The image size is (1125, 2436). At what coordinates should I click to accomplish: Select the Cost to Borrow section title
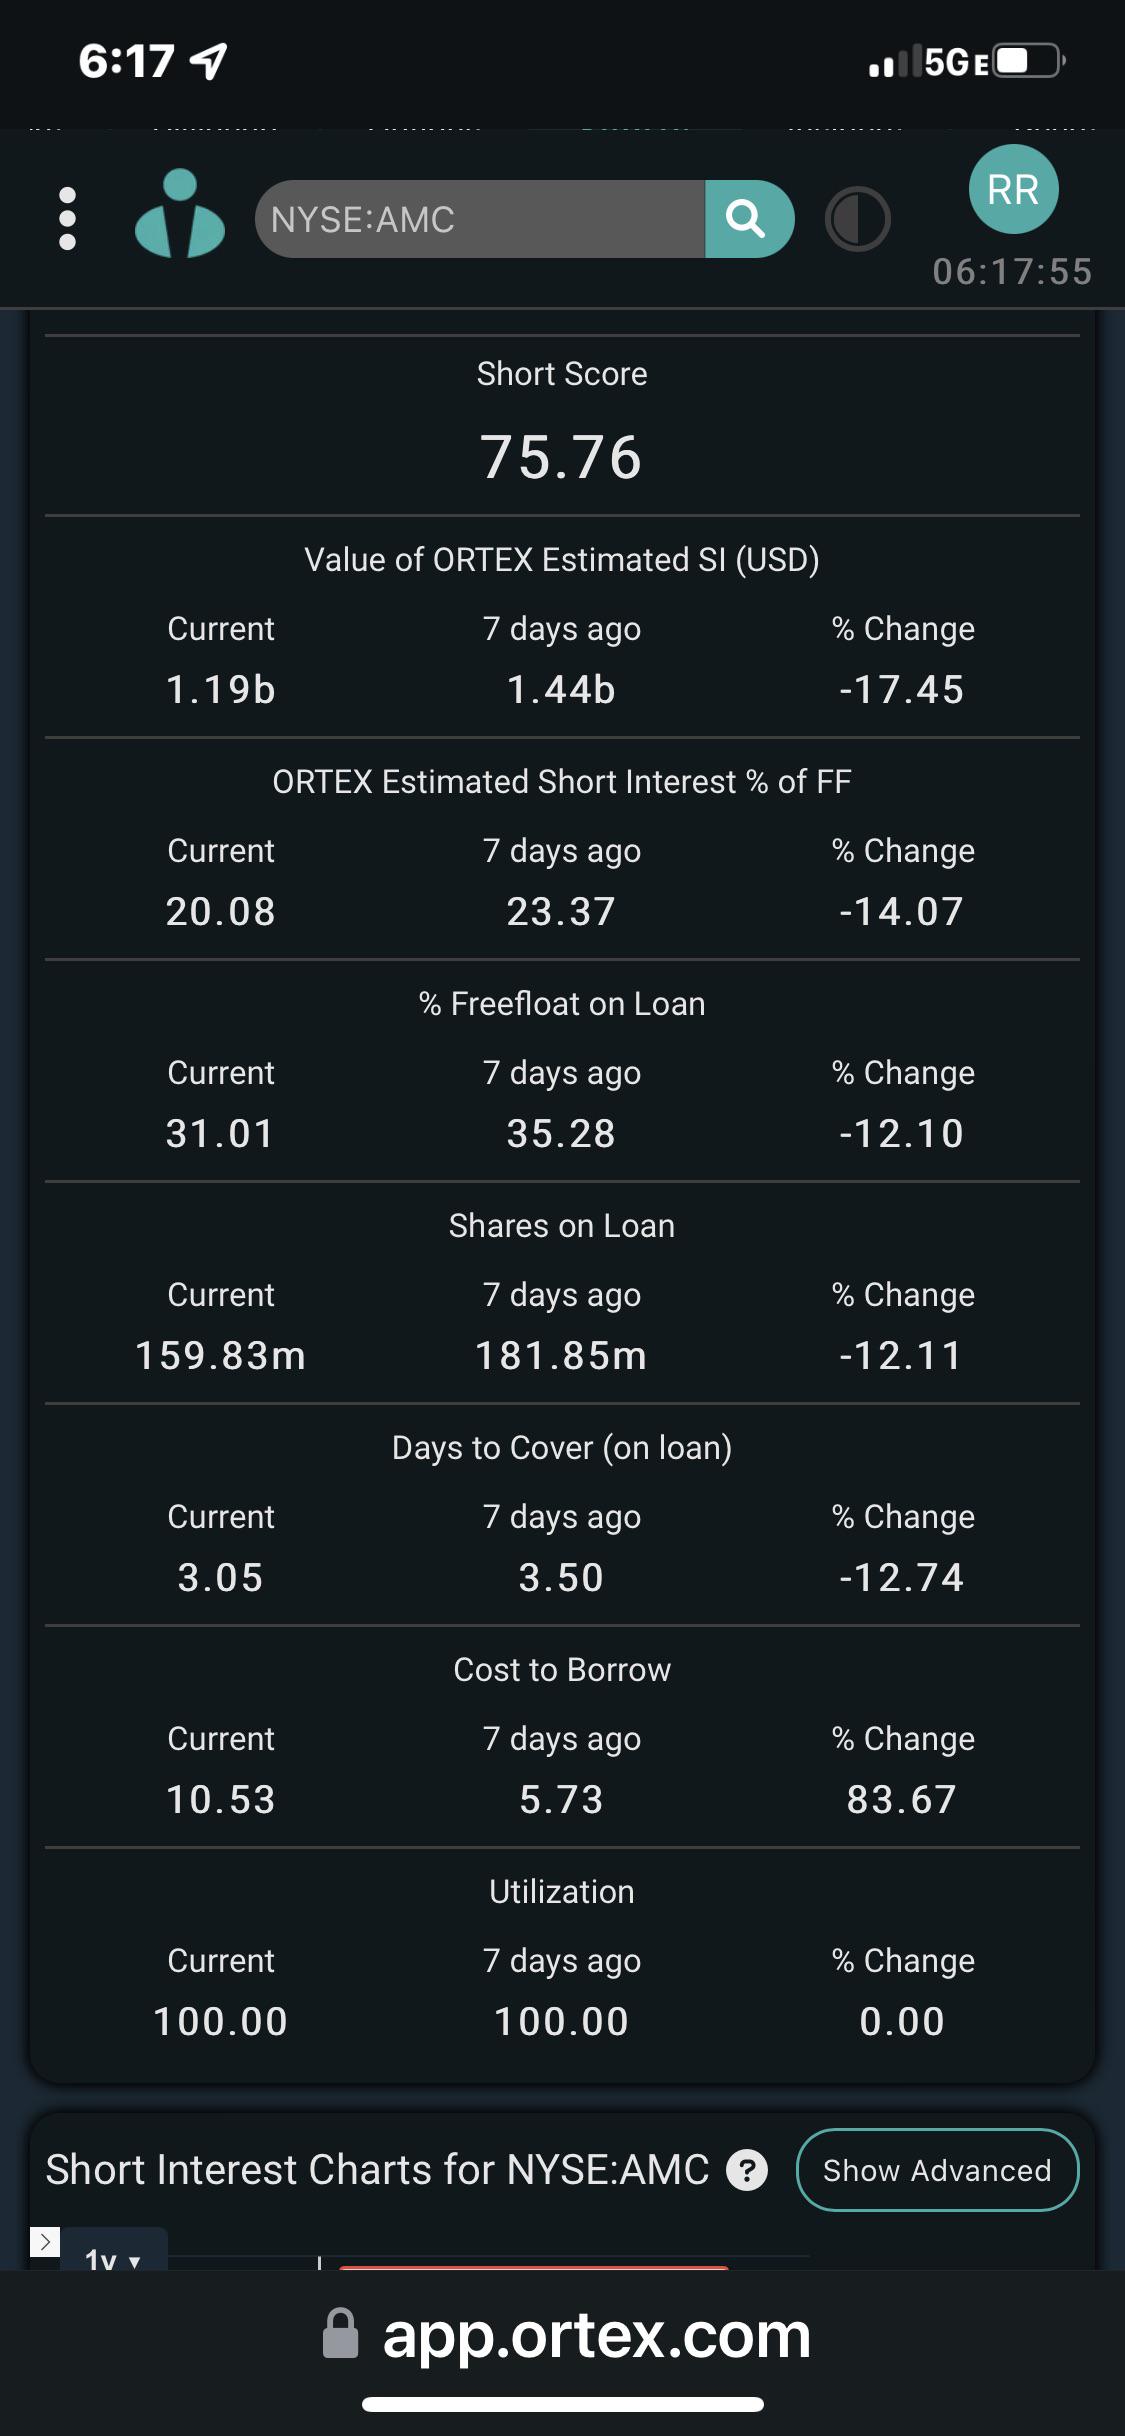(x=562, y=1670)
